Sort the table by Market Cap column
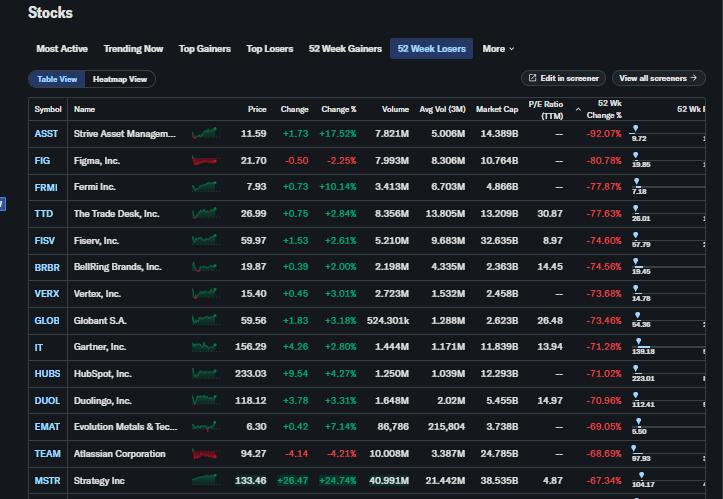The image size is (723, 499). tap(496, 109)
